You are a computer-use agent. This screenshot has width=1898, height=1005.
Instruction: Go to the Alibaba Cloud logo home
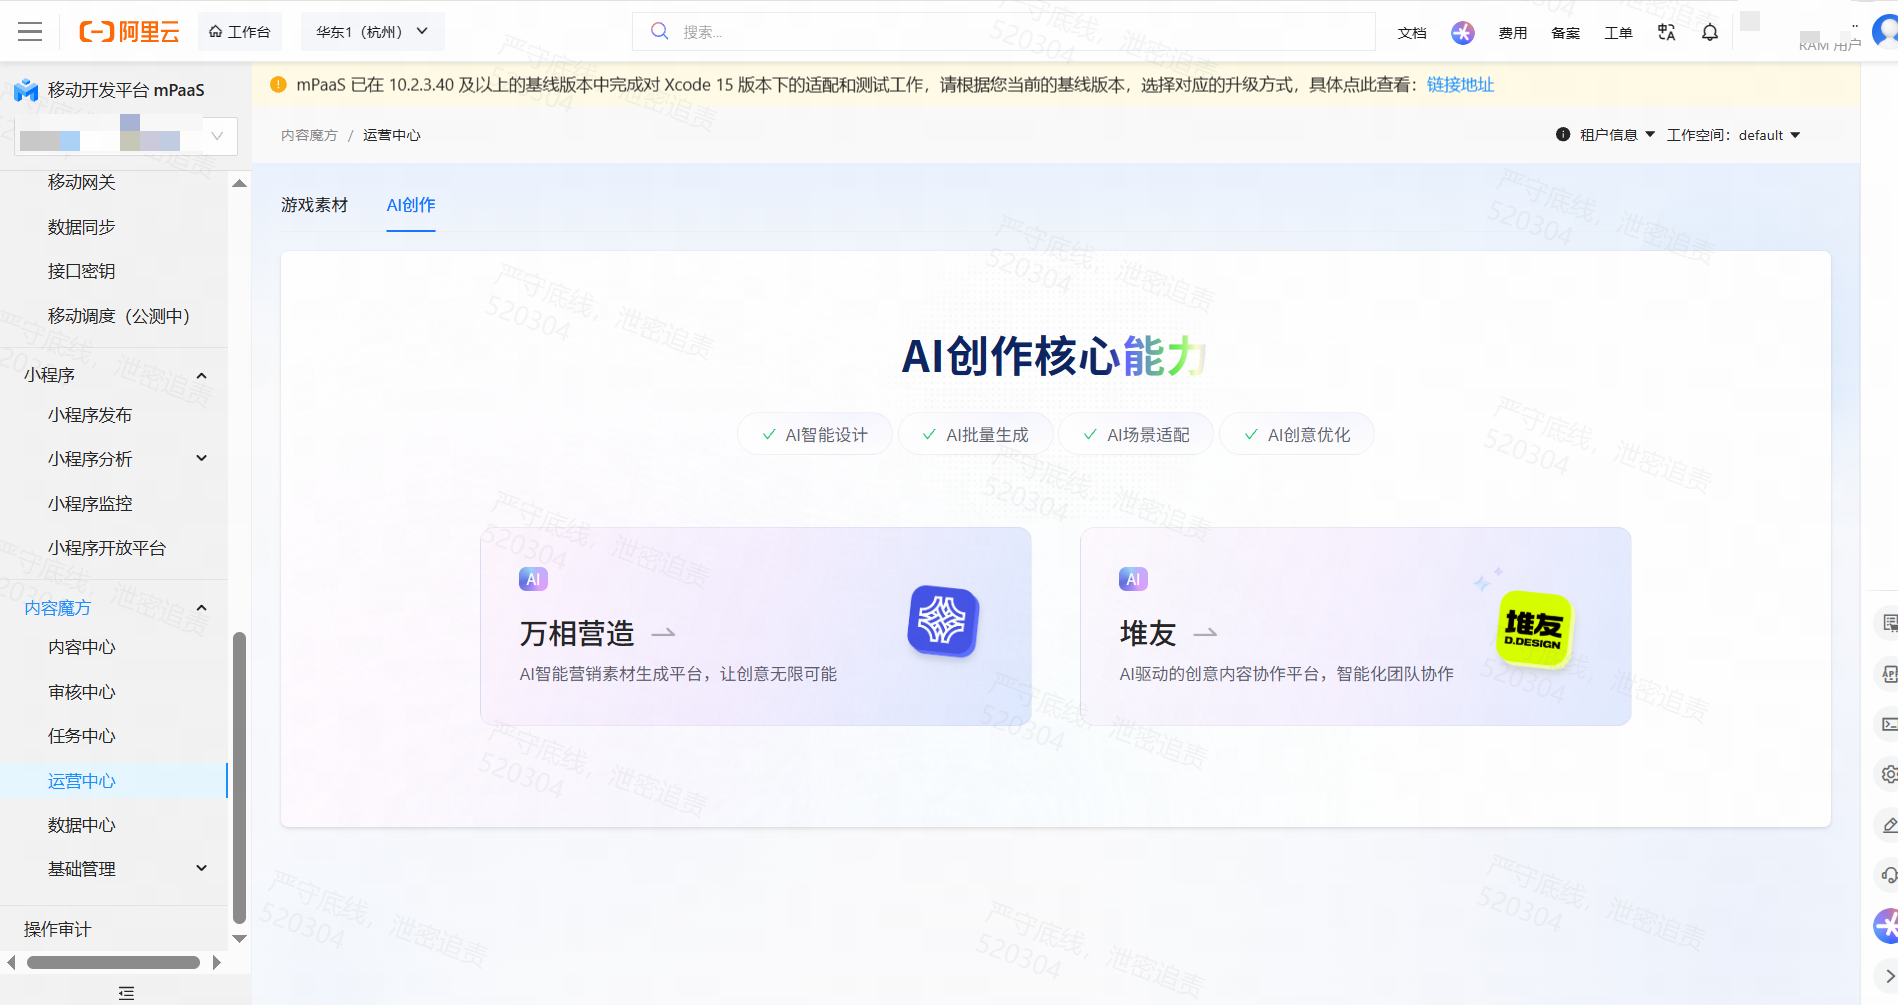129,32
